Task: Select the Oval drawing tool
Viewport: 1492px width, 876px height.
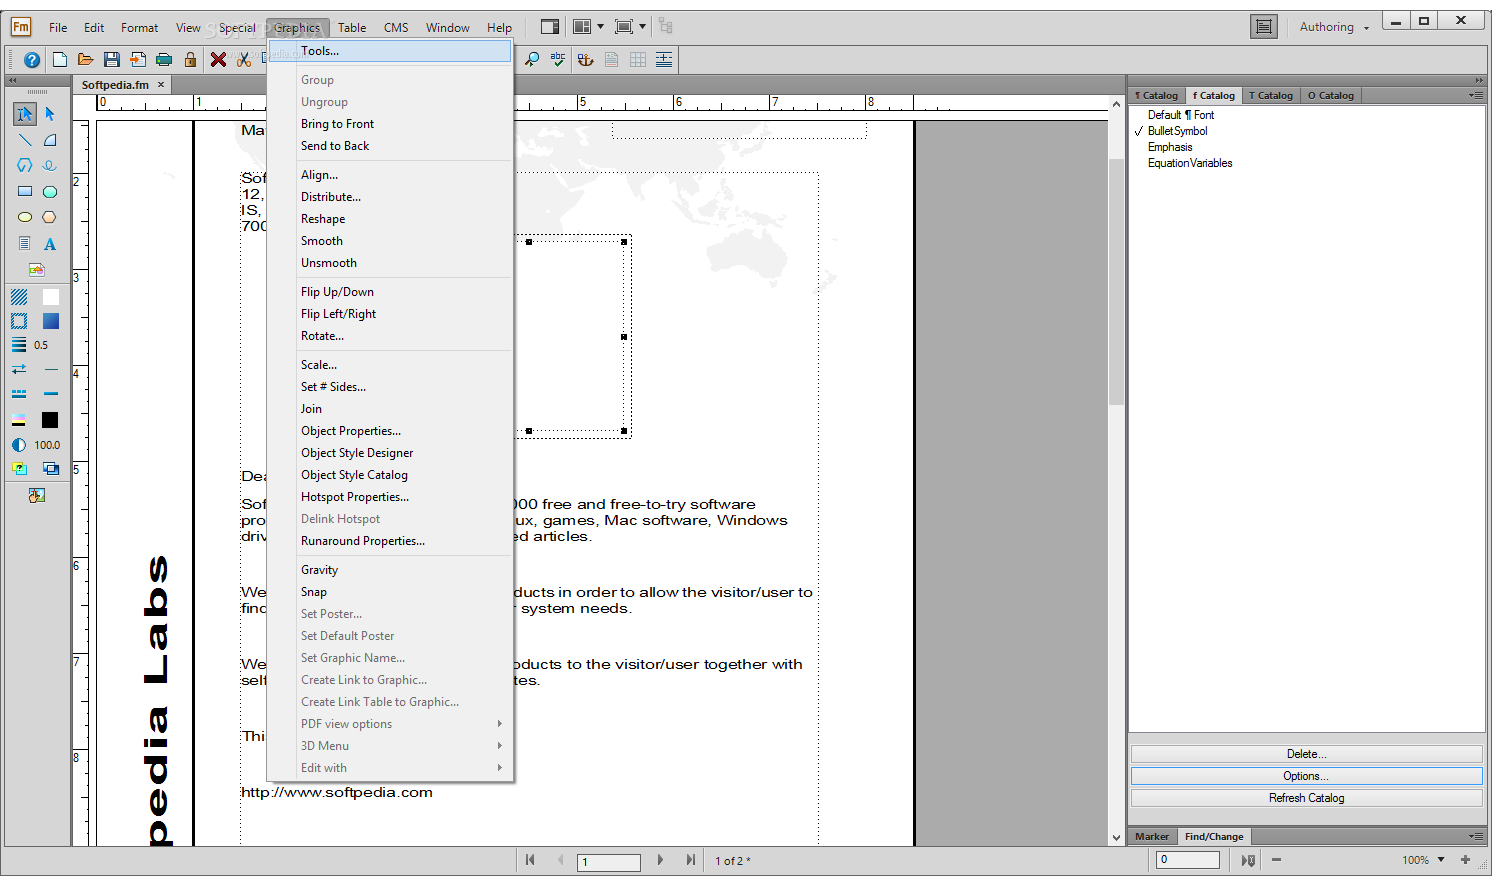Action: tap(25, 217)
